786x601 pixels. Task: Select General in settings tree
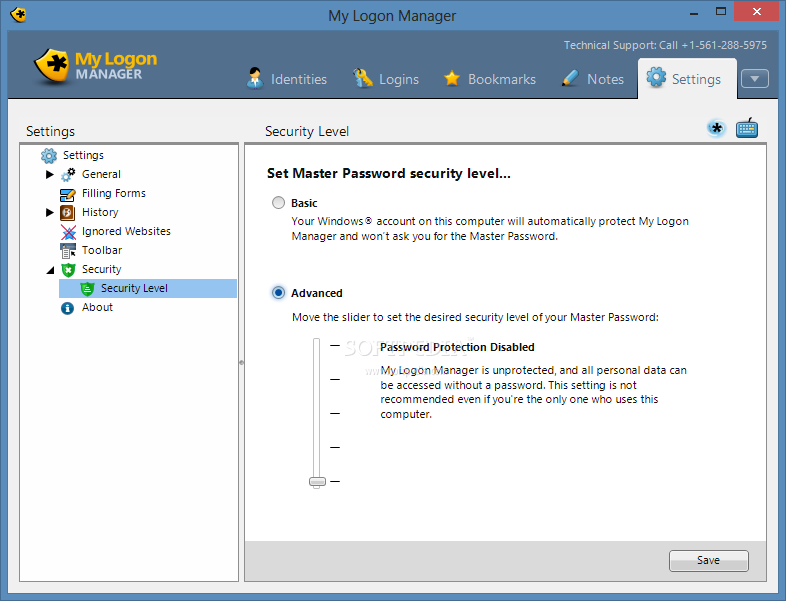click(x=101, y=174)
